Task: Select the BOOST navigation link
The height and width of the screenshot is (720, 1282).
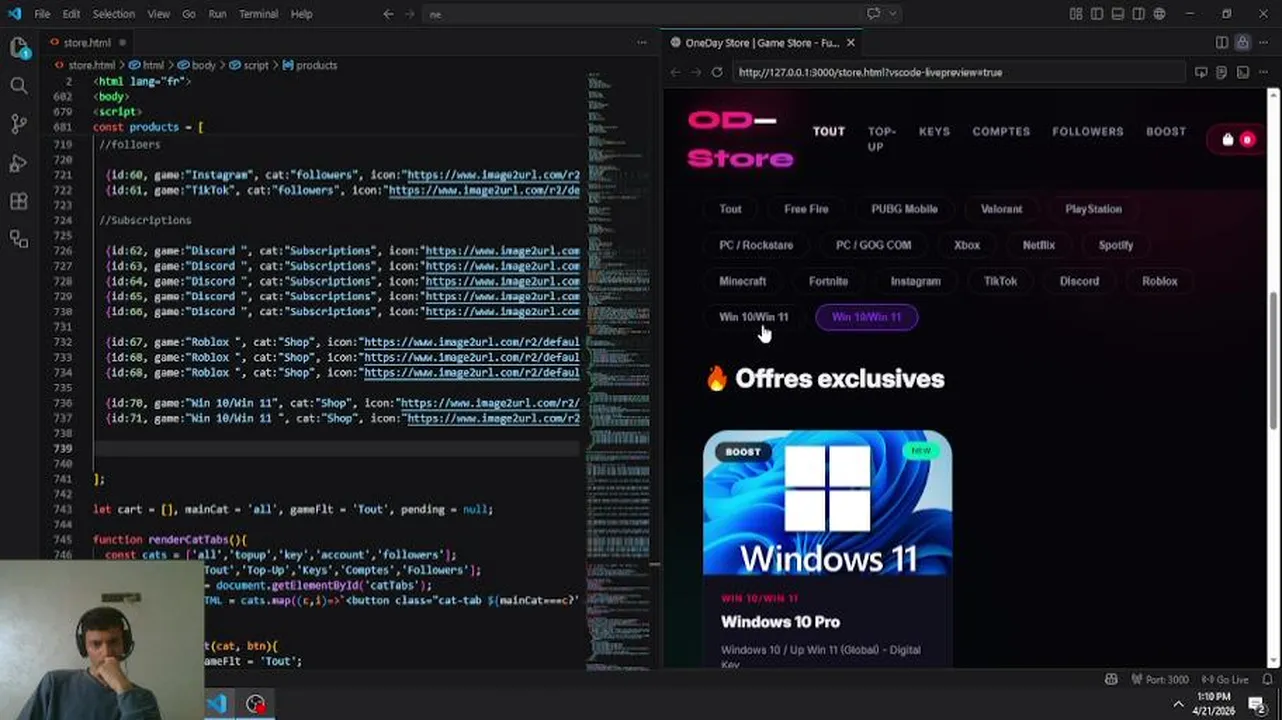Action: pos(1166,131)
